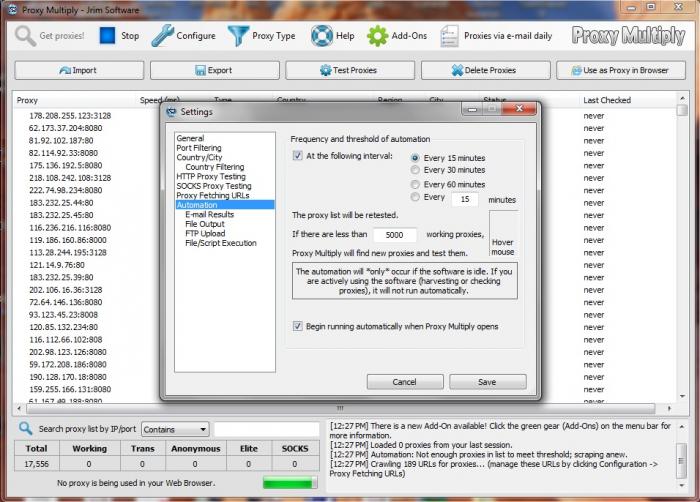Screen dimensions: 700x502
Task: Select proxy 62.173.37.204:8080
Action: (66, 128)
